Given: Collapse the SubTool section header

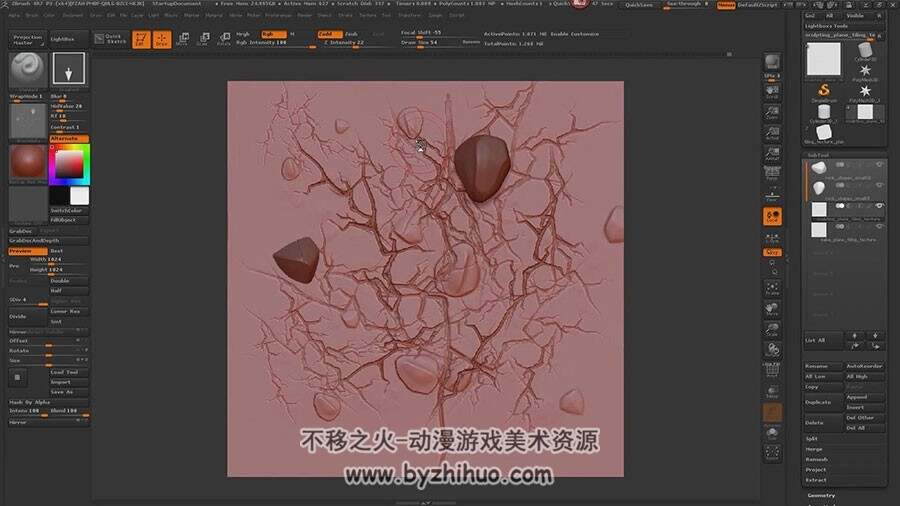Looking at the screenshot, I should [818, 155].
